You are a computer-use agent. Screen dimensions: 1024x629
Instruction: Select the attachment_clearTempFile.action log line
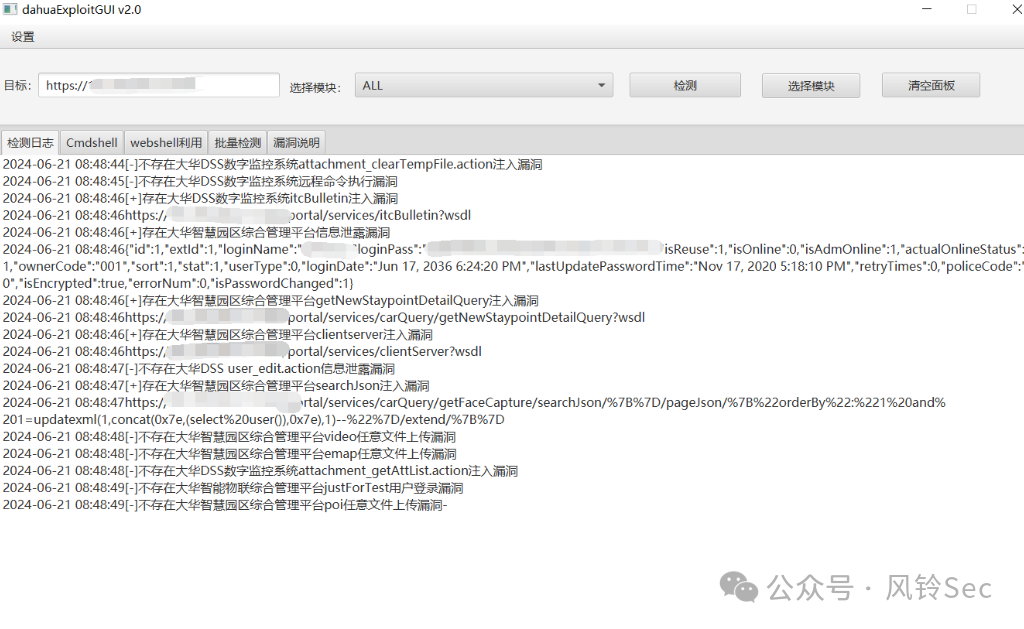point(272,165)
